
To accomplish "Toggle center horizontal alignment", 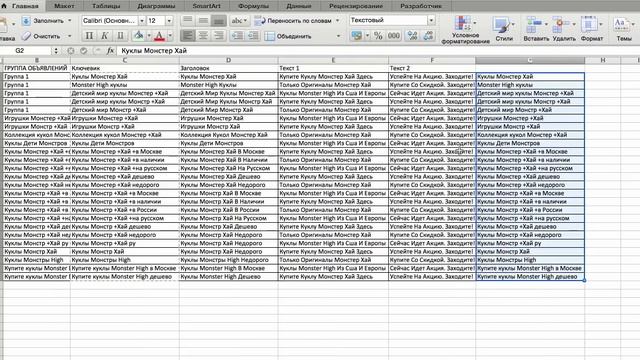I will 203,36.
